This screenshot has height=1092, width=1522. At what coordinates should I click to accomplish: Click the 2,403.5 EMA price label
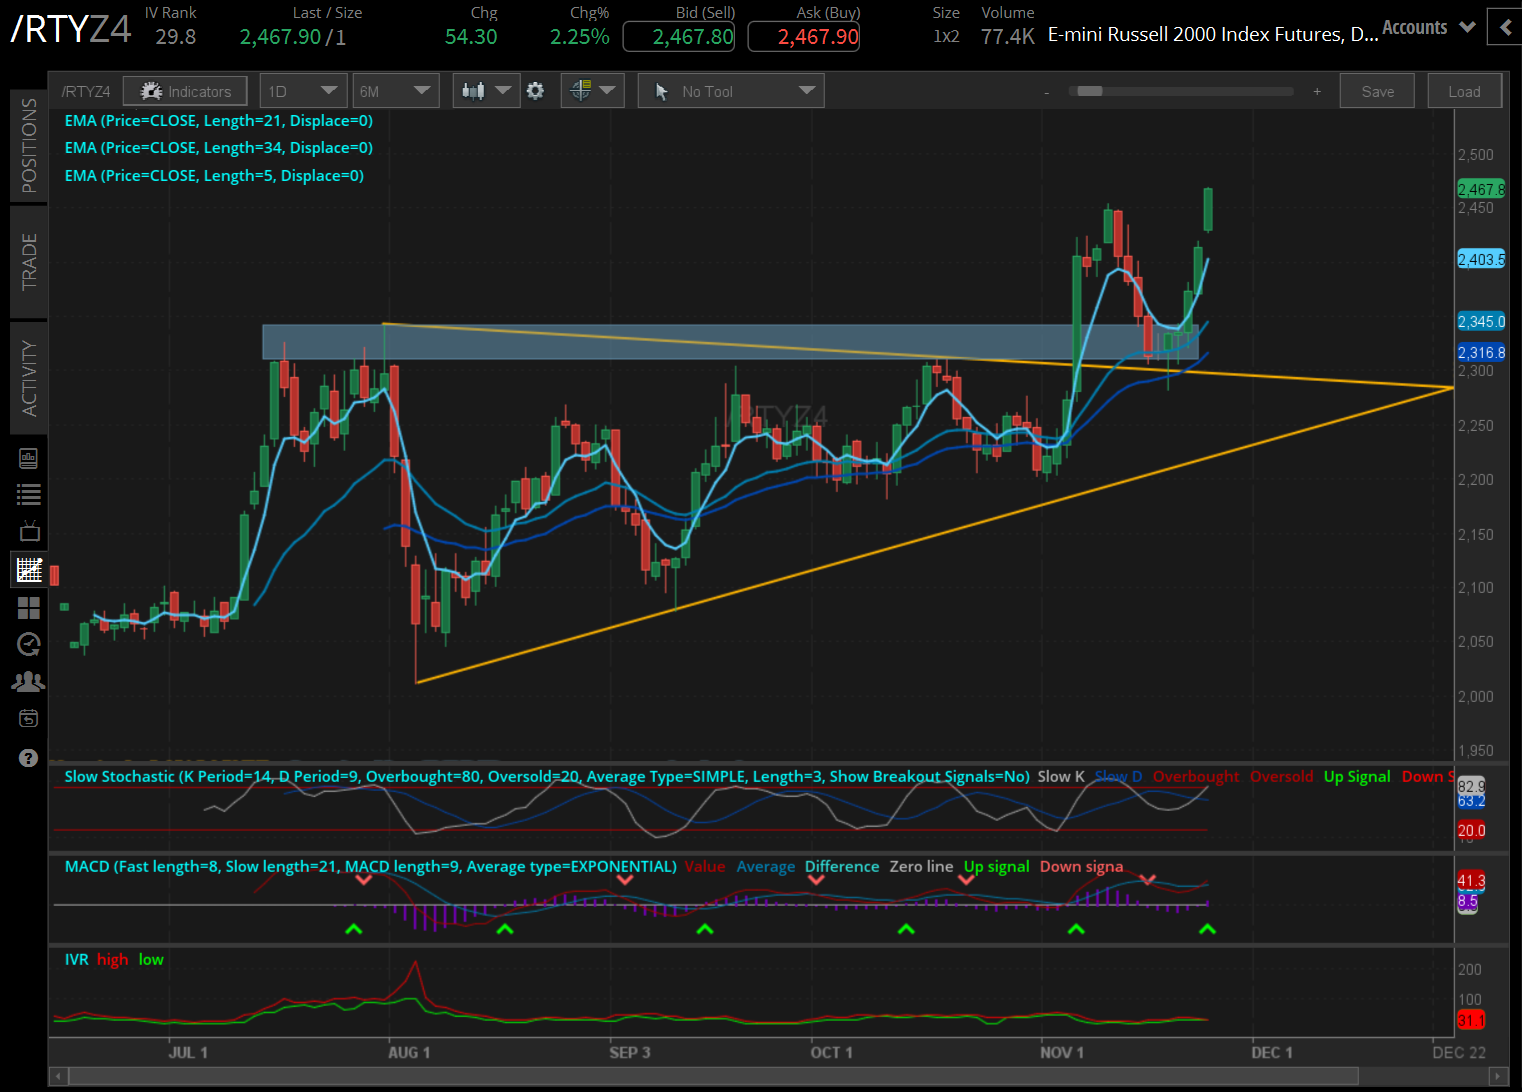(x=1481, y=259)
